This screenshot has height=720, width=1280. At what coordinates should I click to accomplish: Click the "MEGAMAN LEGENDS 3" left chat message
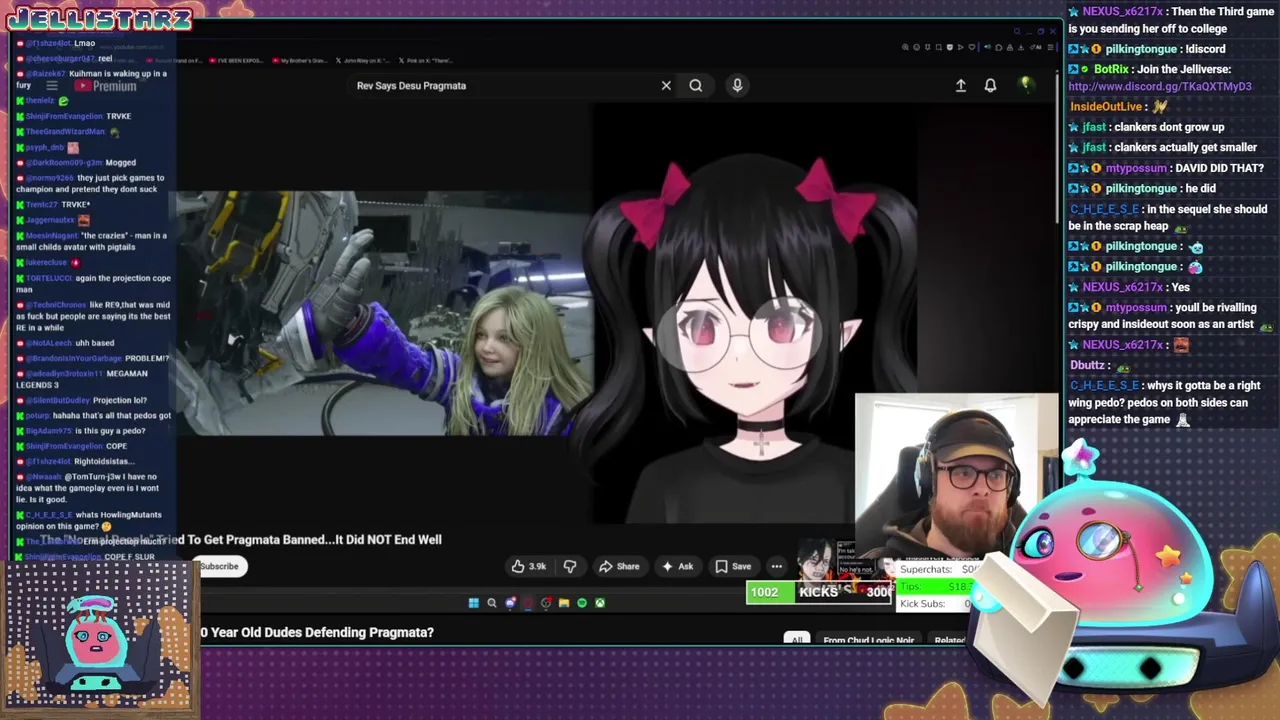(81, 379)
